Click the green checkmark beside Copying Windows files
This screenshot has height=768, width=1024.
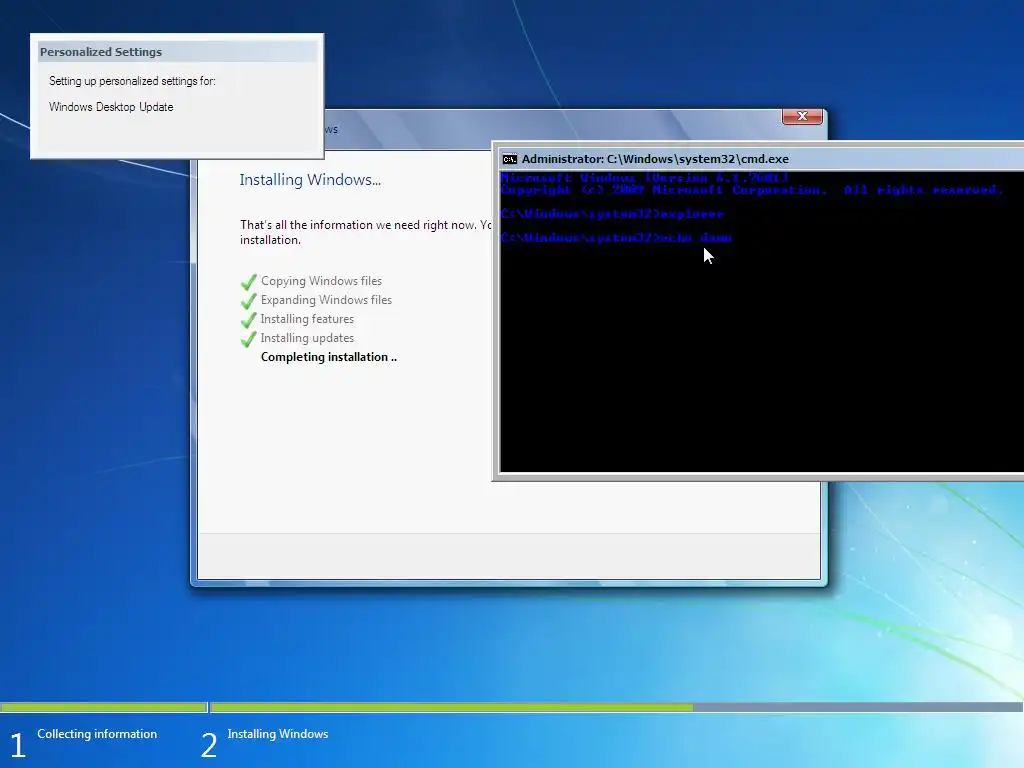249,281
